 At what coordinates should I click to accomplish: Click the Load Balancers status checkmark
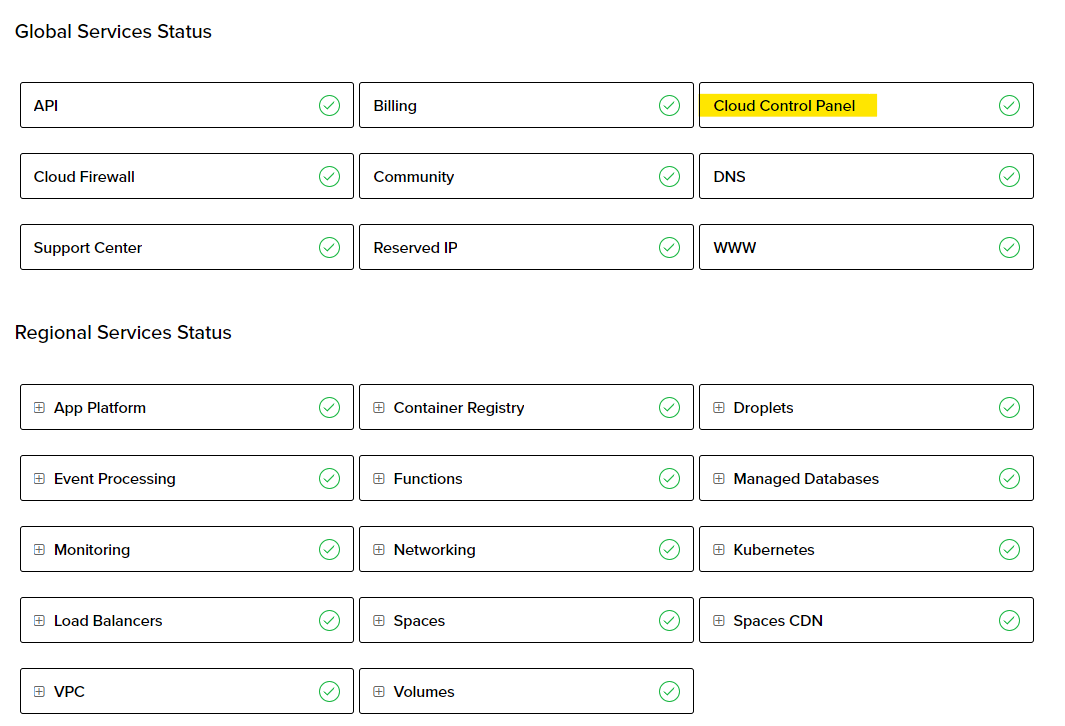coord(329,620)
